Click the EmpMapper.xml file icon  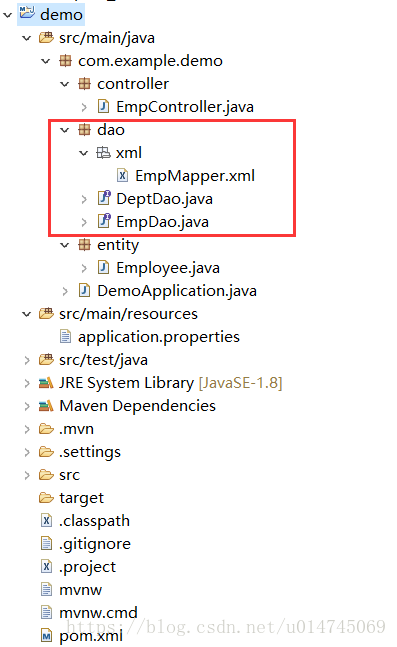point(123,175)
